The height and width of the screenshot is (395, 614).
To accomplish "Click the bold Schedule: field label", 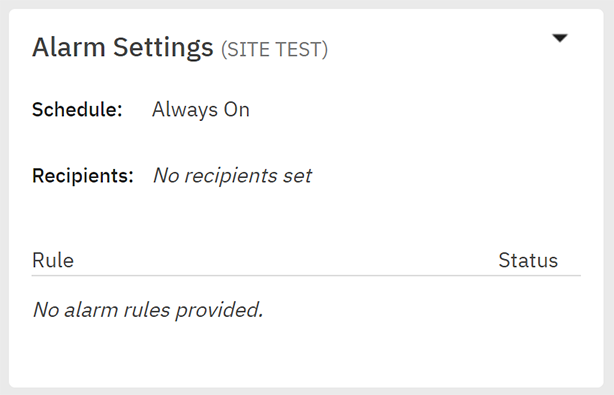I will (x=77, y=109).
